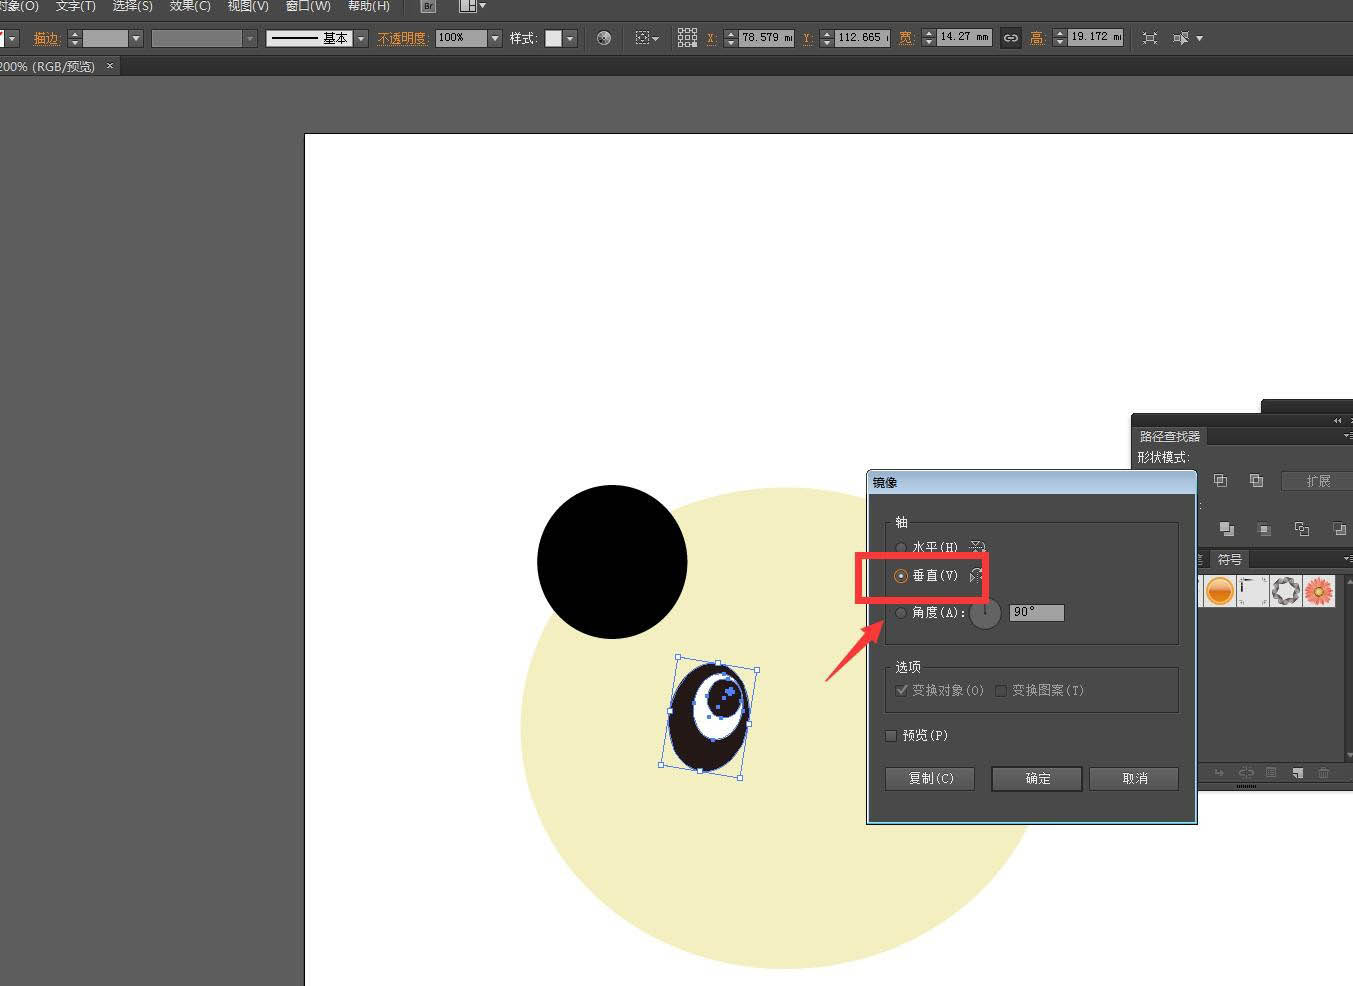Click the Bridge (Br) icon in menu bar

click(x=428, y=6)
